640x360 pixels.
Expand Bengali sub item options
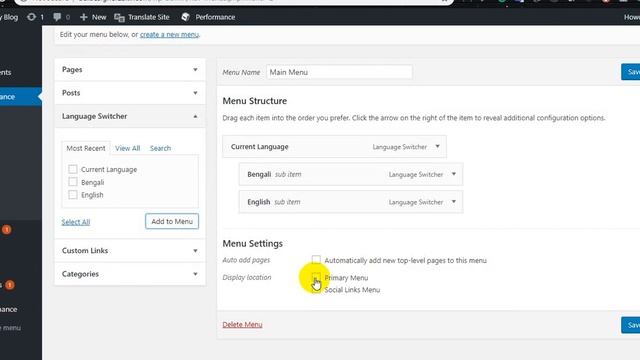[x=453, y=174]
